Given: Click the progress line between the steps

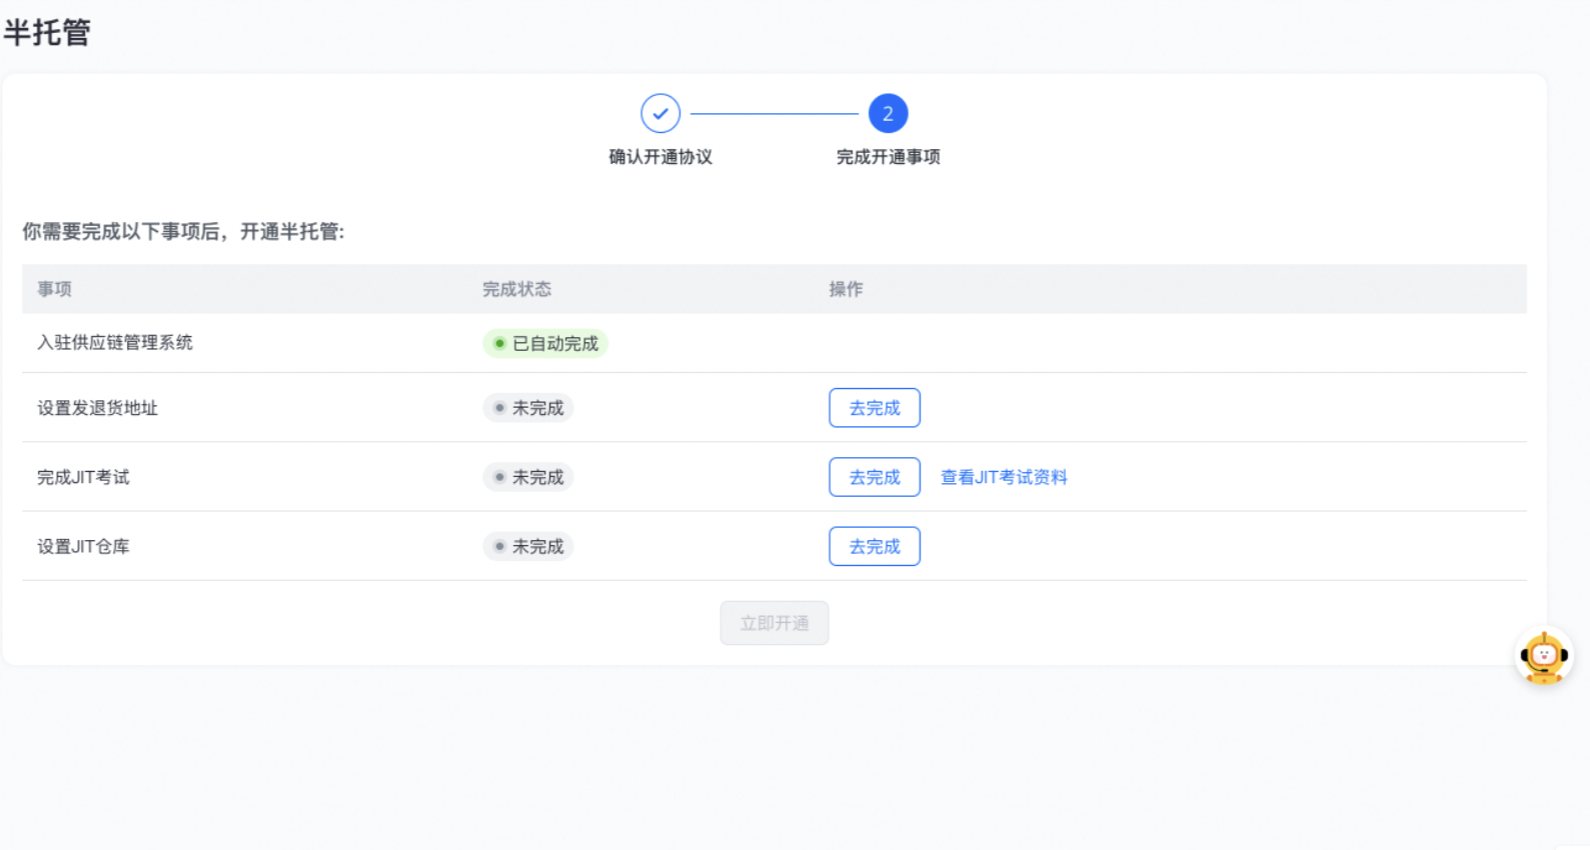Looking at the screenshot, I should (774, 114).
